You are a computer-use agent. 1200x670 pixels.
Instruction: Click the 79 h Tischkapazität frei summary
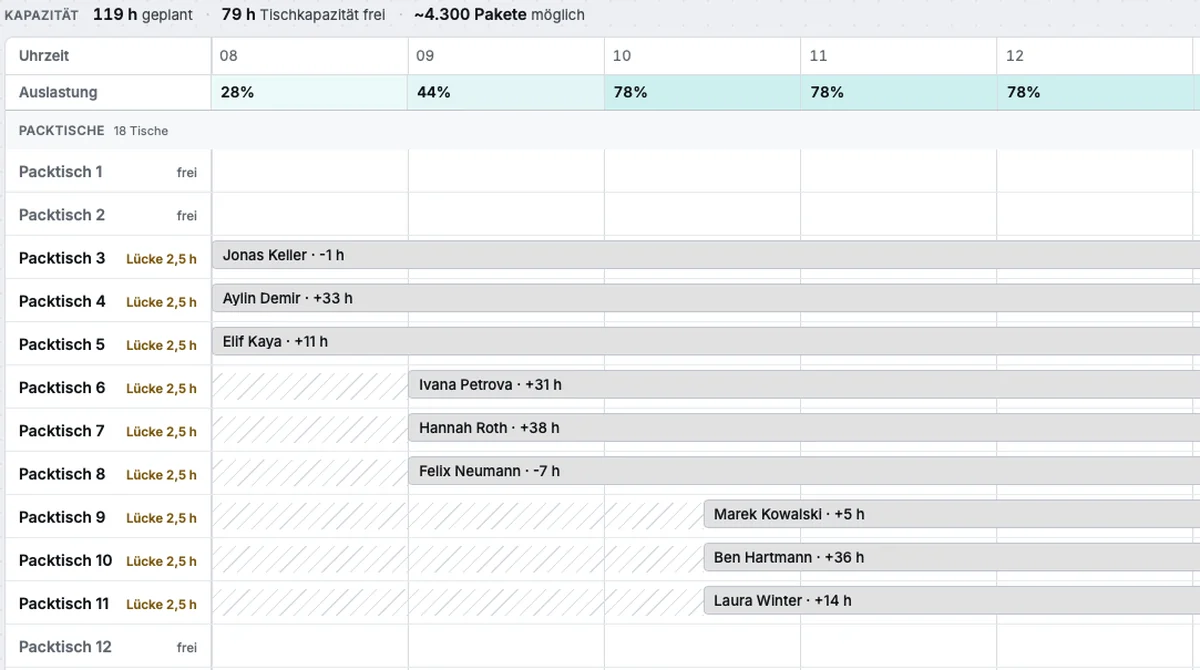(303, 15)
